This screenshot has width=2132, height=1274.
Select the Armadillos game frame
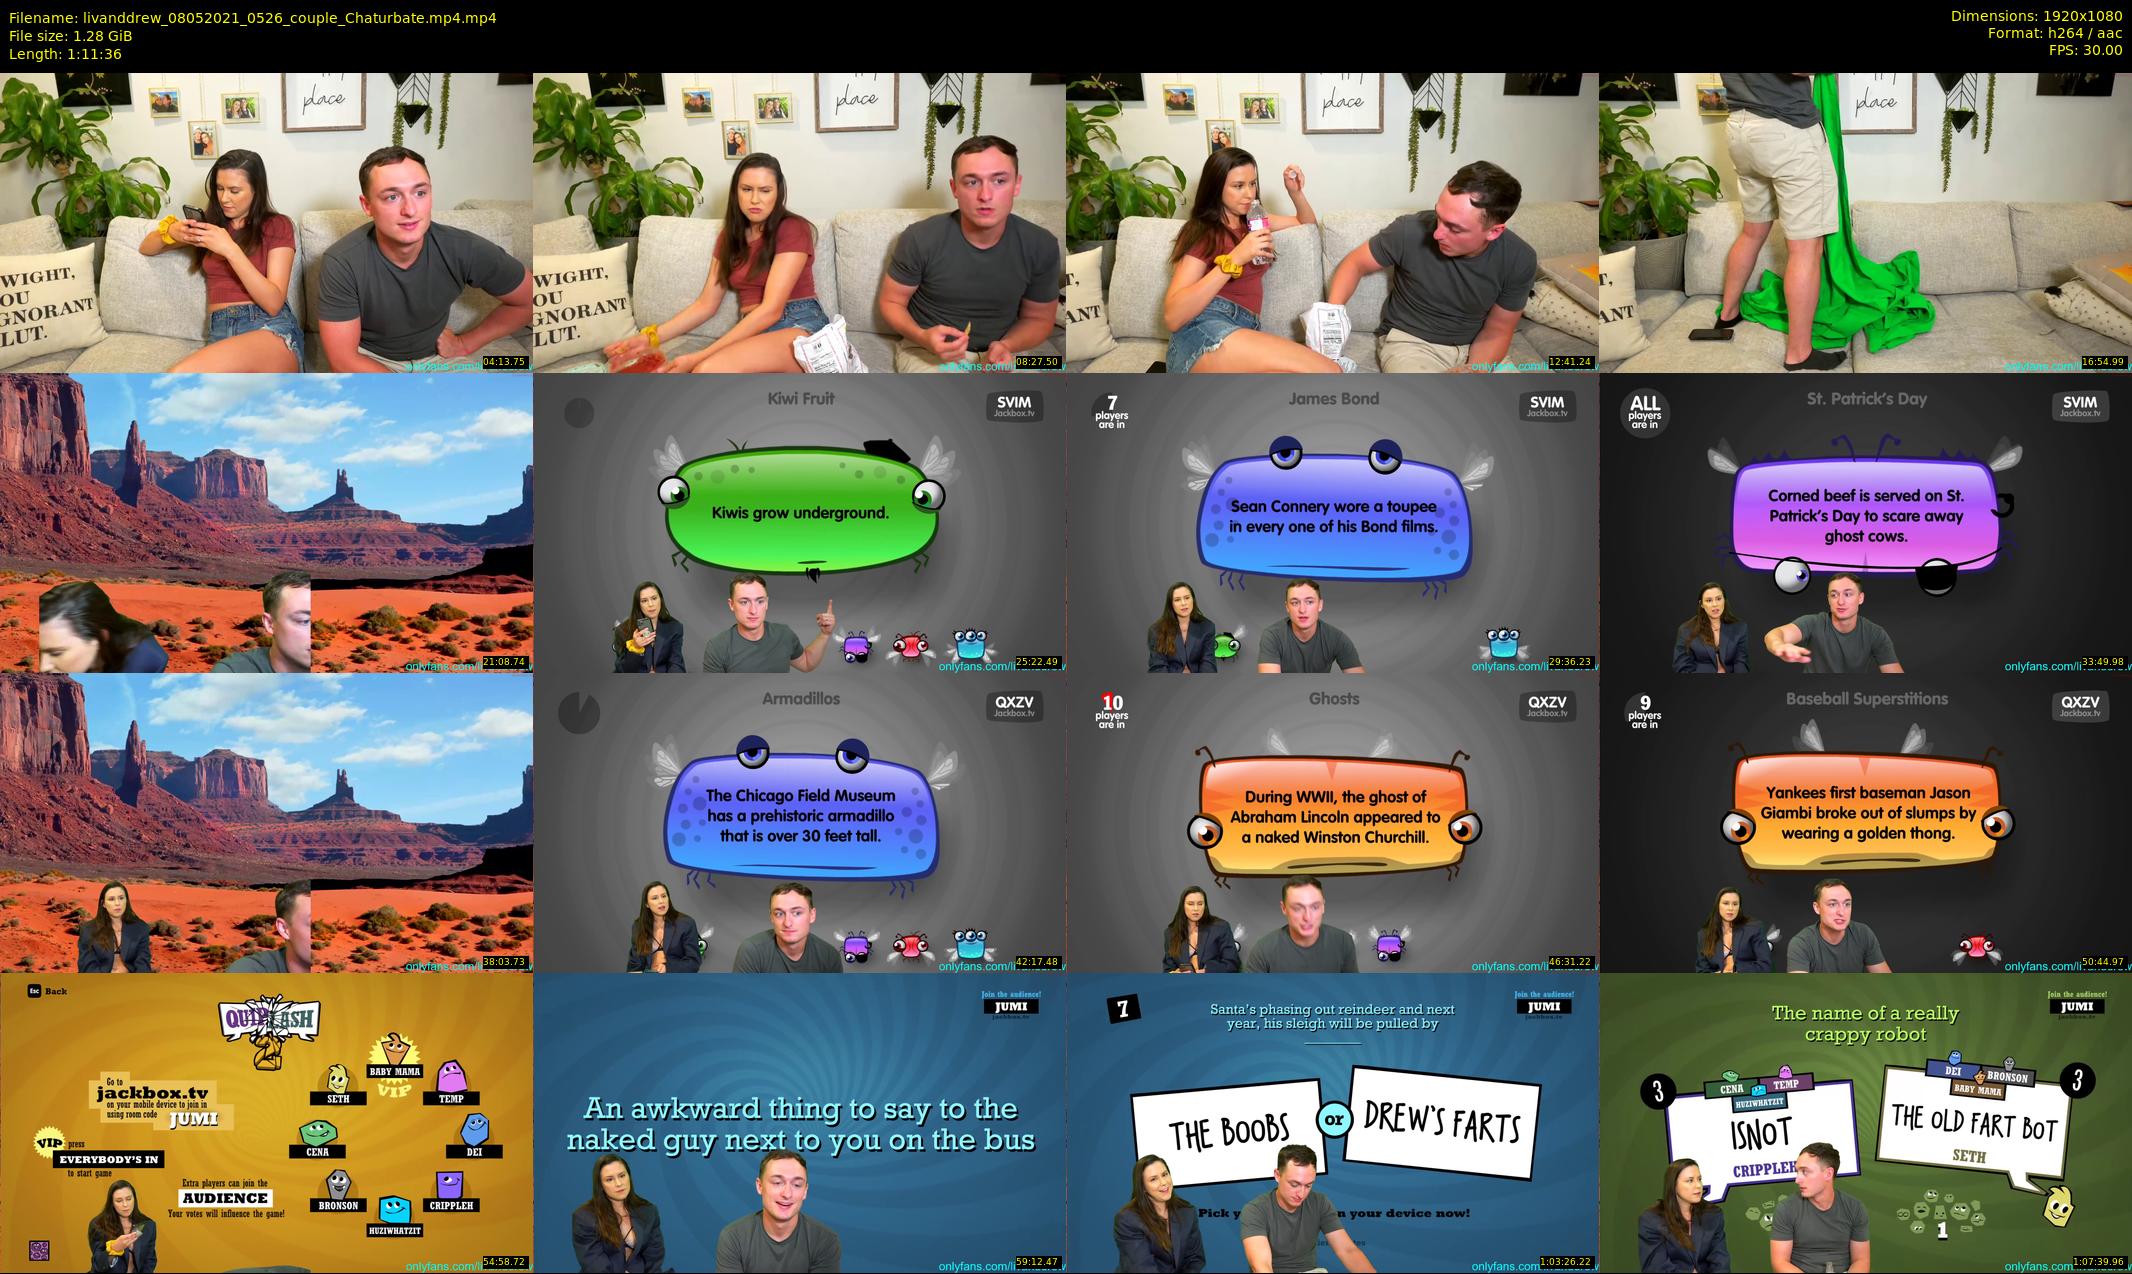pos(799,822)
